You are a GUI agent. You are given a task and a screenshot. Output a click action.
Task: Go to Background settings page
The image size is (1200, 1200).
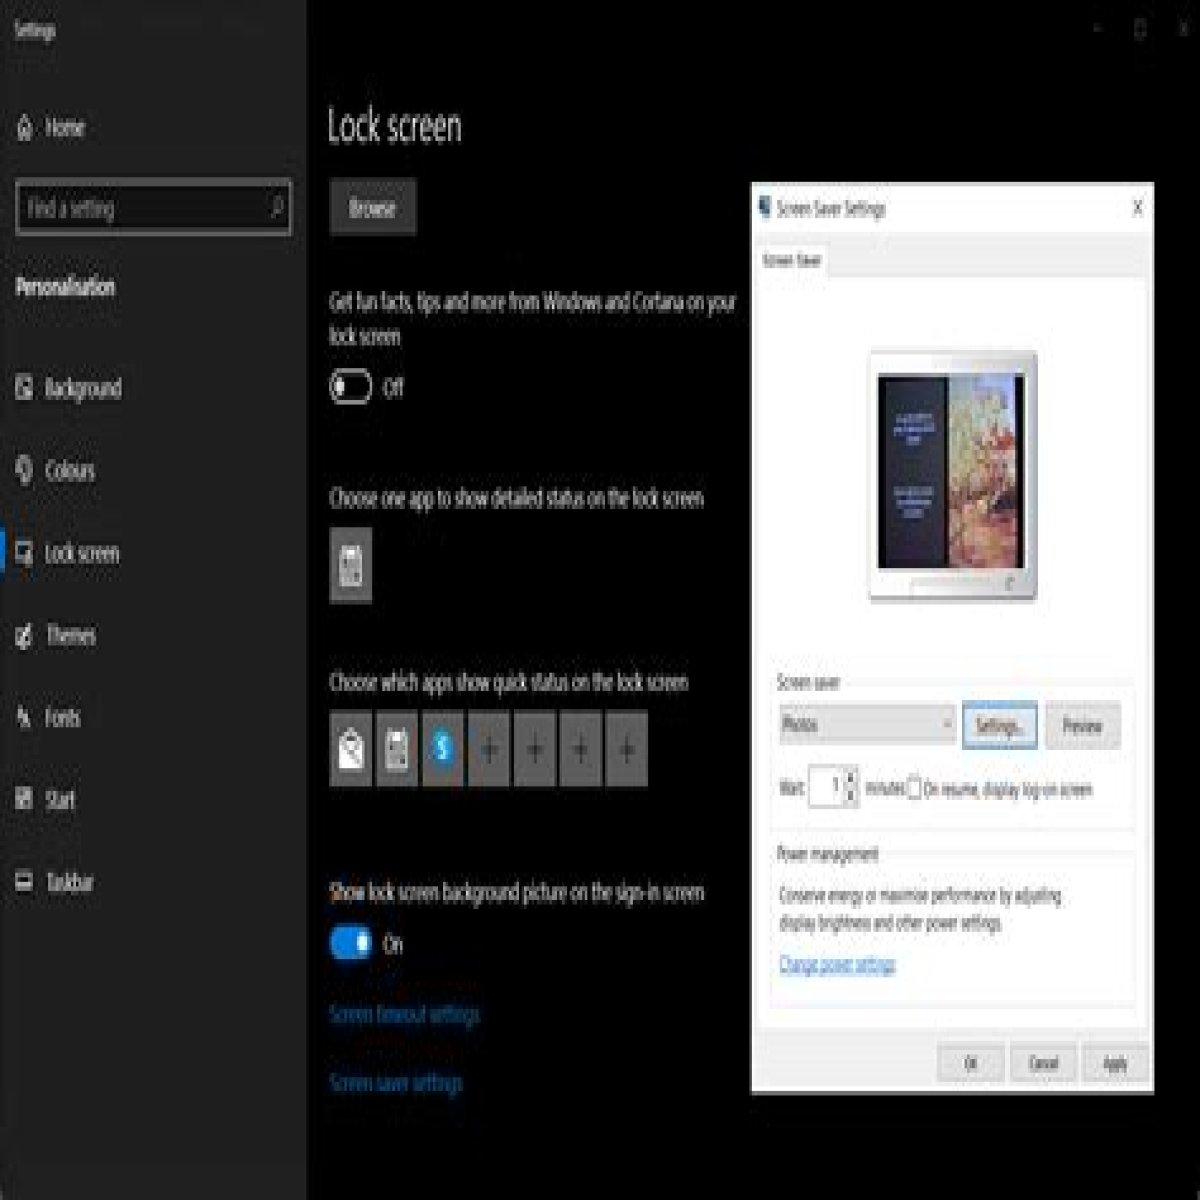[x=83, y=388]
